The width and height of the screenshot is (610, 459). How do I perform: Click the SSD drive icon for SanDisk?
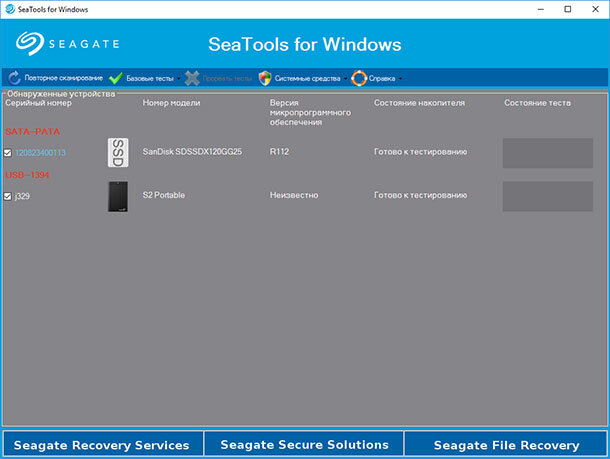pyautogui.click(x=118, y=152)
